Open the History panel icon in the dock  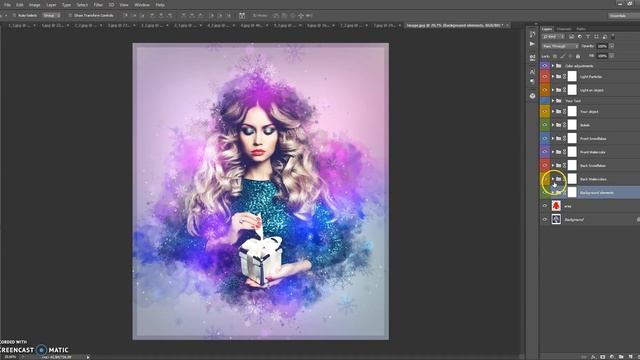(x=532, y=34)
